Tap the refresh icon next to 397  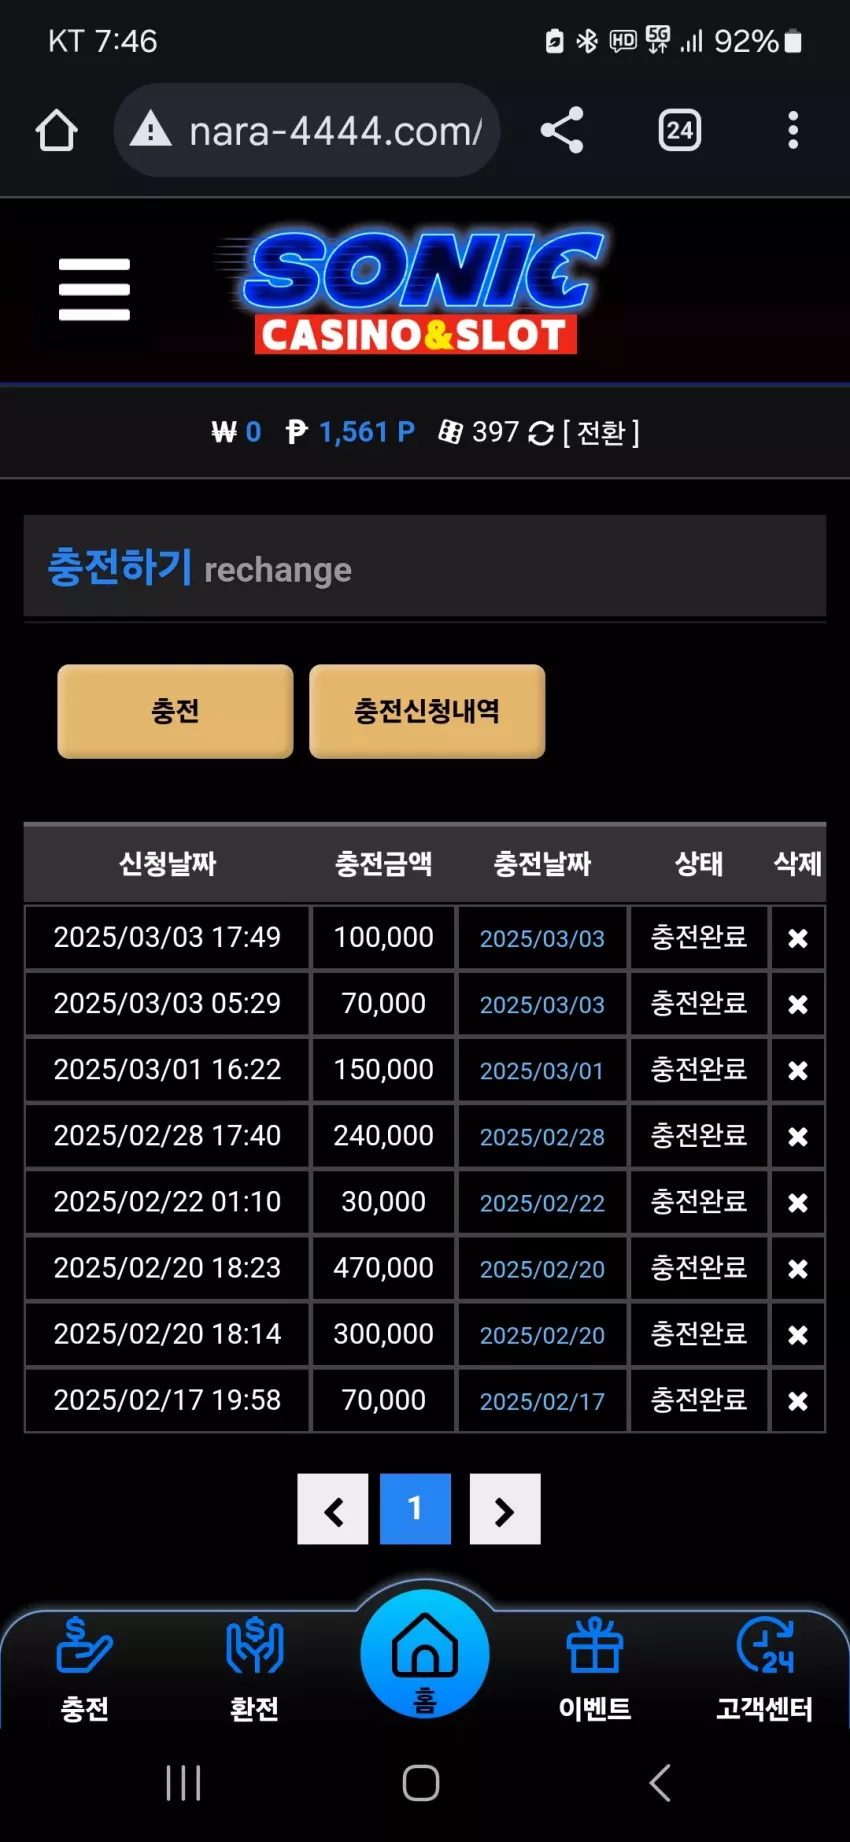pyautogui.click(x=541, y=433)
